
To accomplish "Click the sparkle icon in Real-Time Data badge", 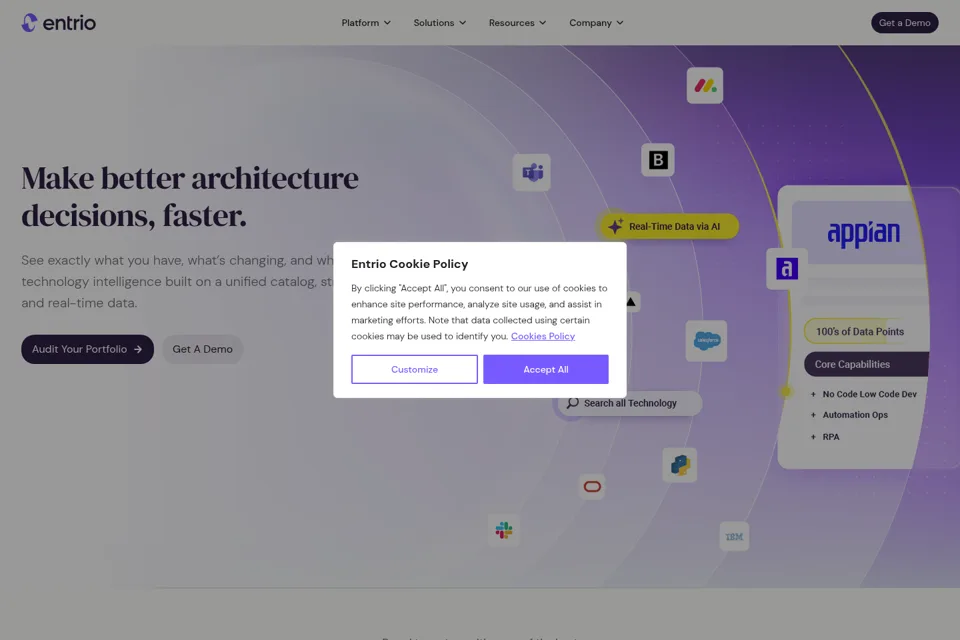I will tap(615, 226).
